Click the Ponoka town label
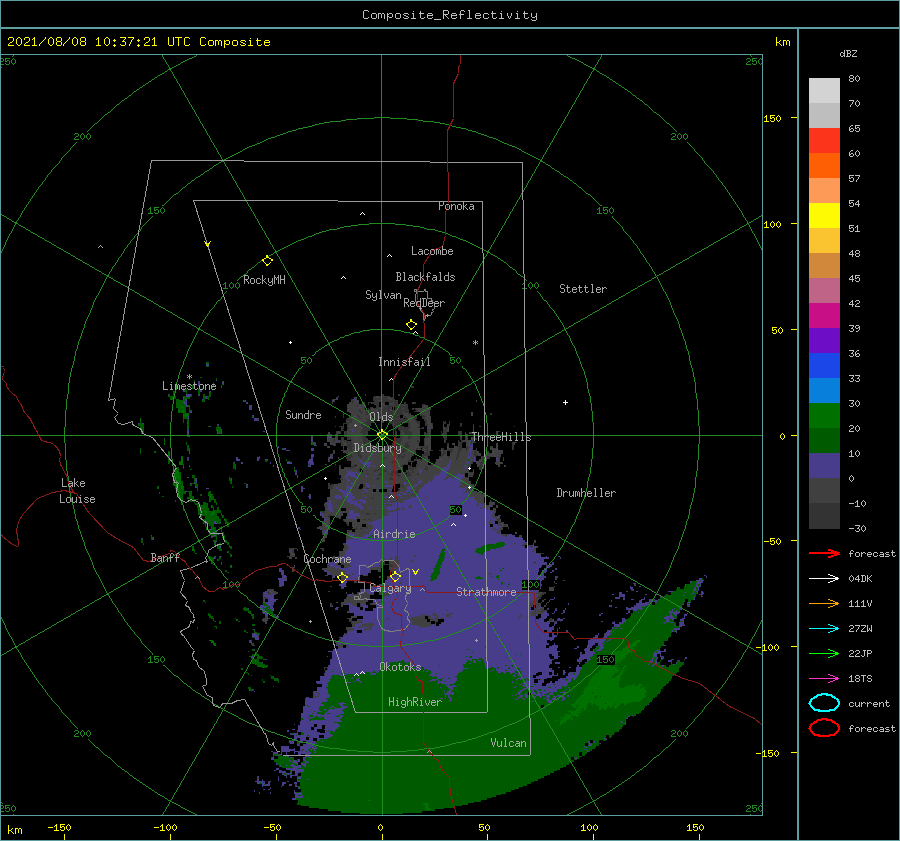Viewport: 900px width, 841px height. click(x=456, y=206)
